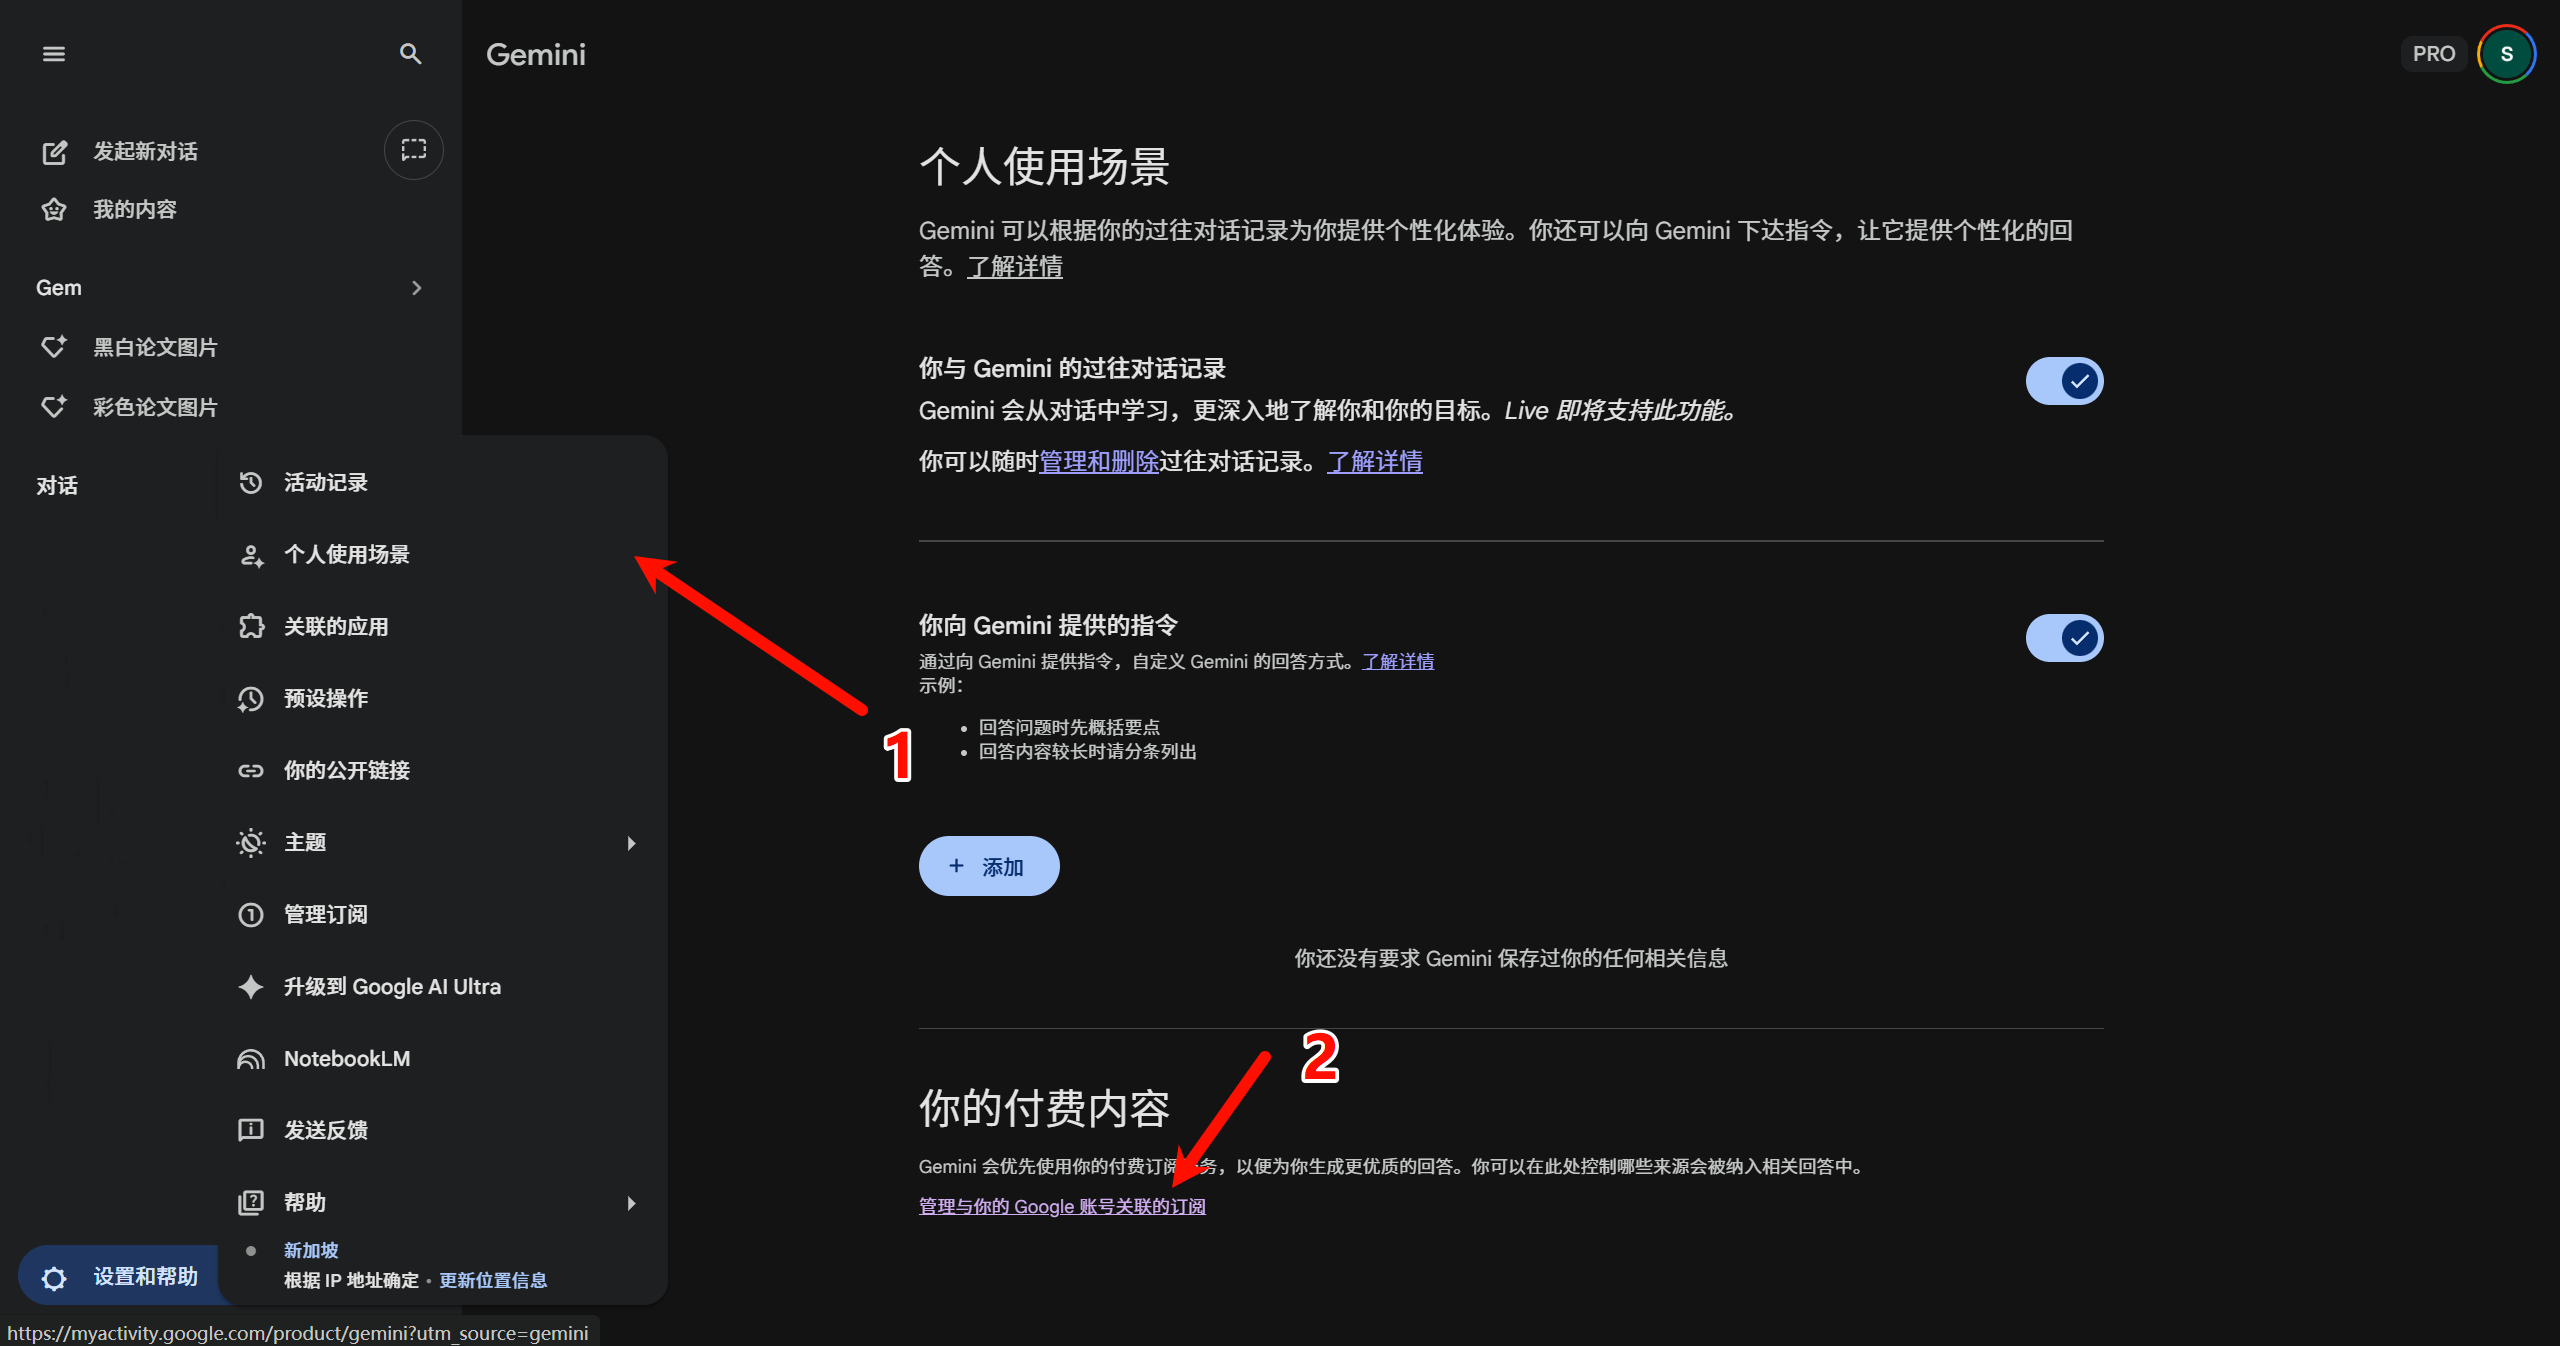This screenshot has width=2560, height=1346.
Task: Open 关联的应用 menu item
Action: coord(442,627)
